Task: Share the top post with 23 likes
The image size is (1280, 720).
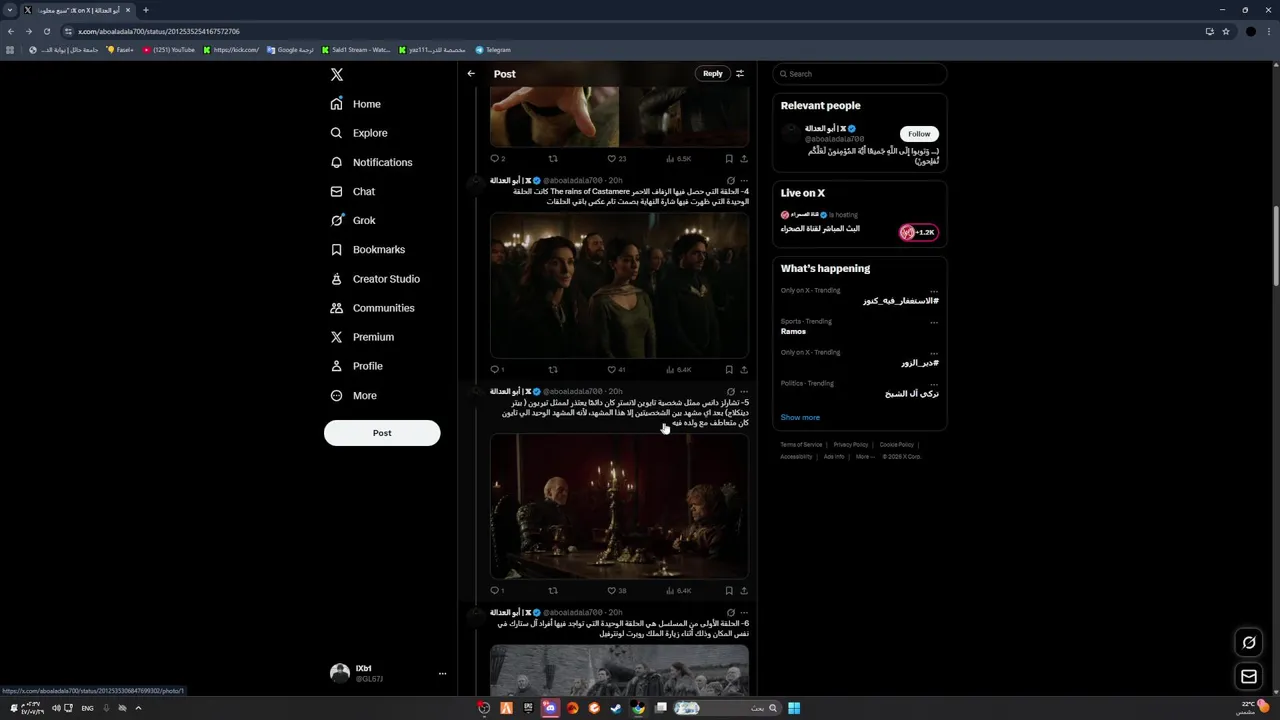Action: click(743, 158)
